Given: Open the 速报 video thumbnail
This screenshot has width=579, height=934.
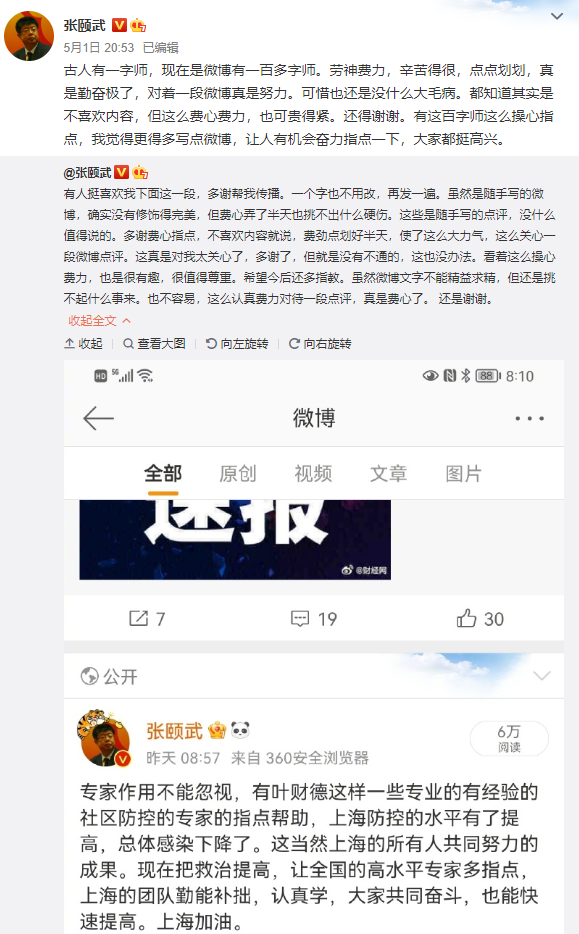Looking at the screenshot, I should pyautogui.click(x=235, y=540).
